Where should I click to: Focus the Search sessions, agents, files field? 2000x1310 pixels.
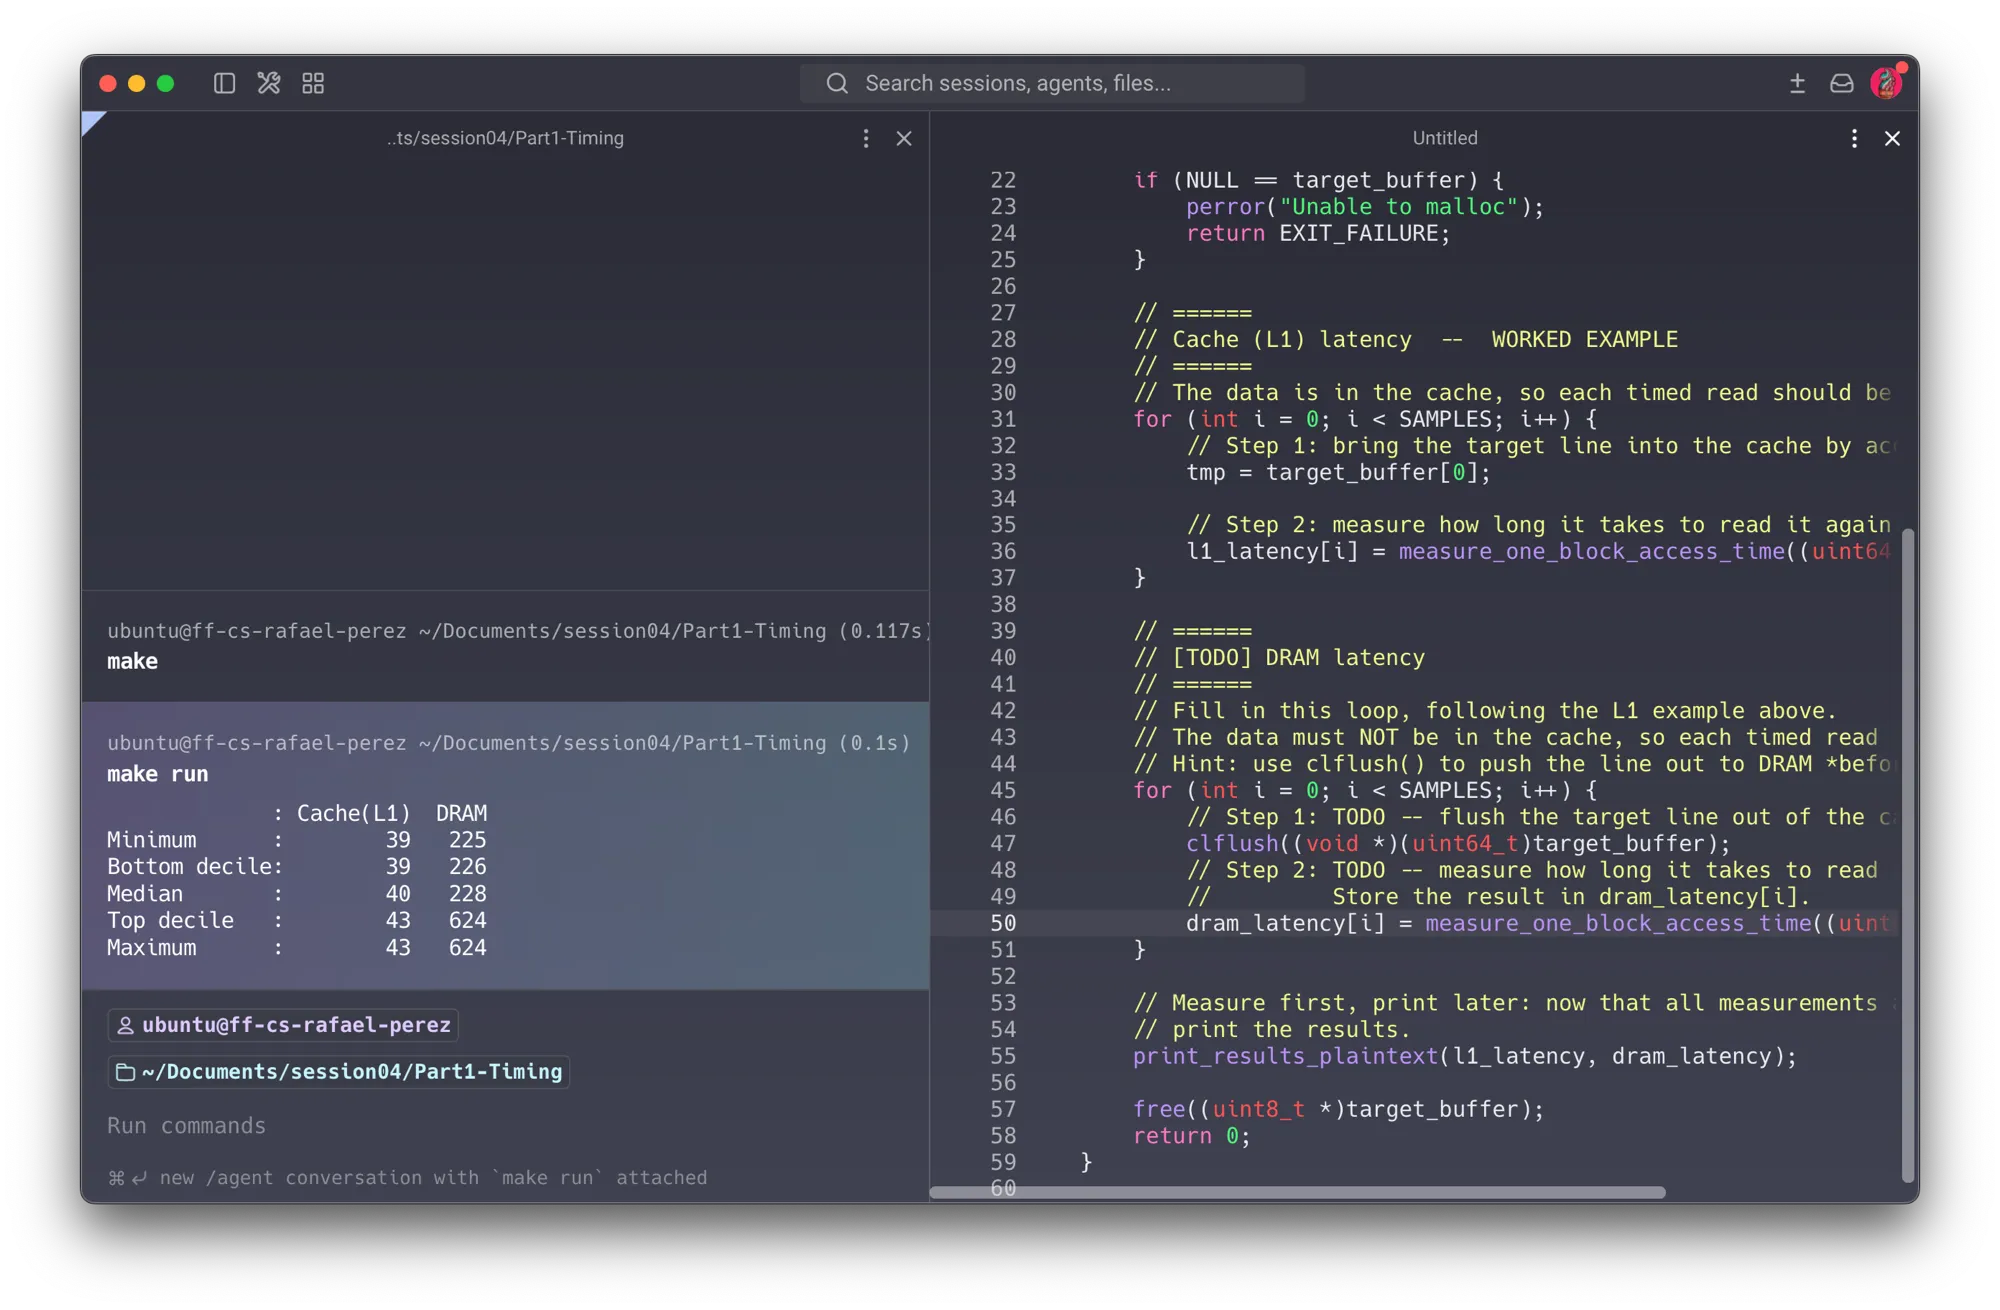(1052, 83)
